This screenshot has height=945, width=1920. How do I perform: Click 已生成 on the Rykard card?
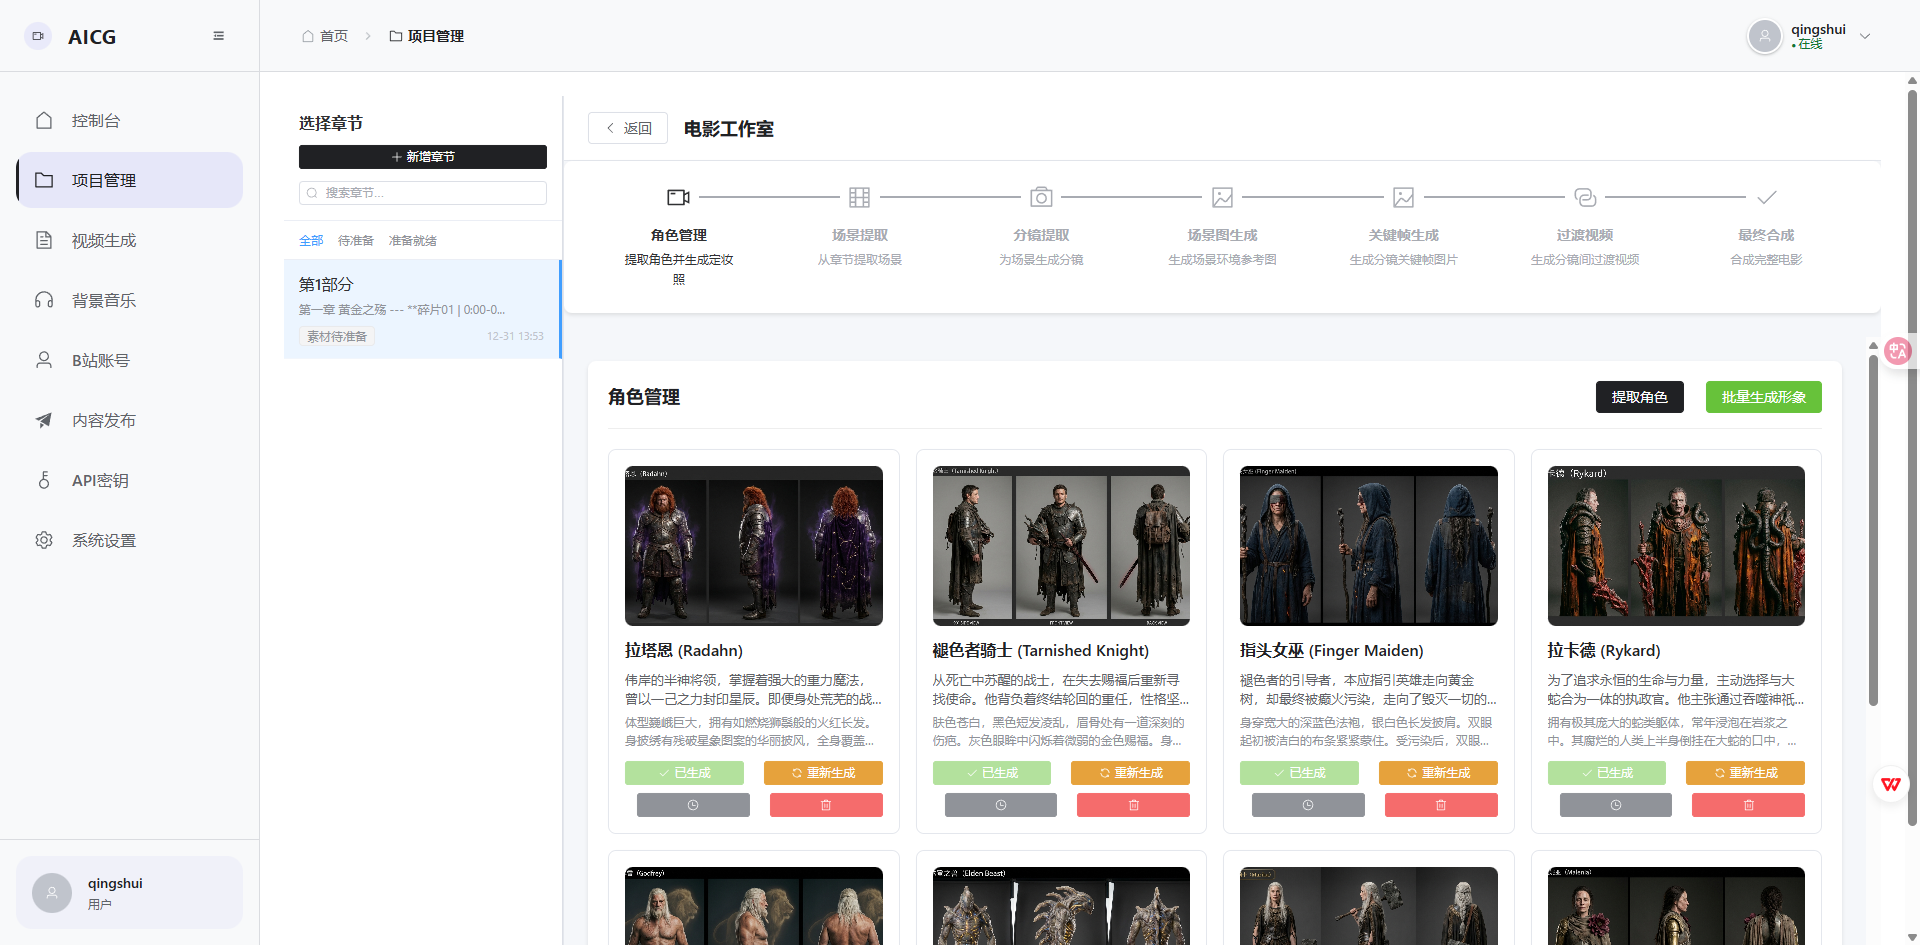pos(1607,773)
